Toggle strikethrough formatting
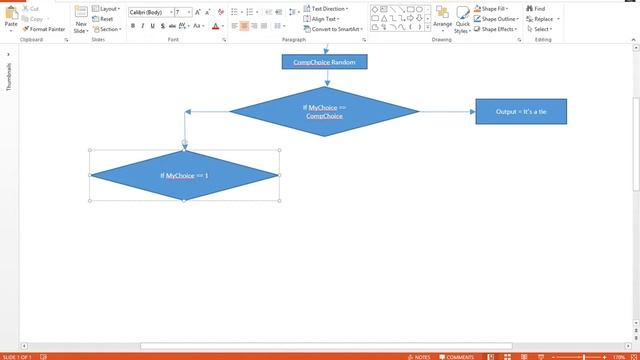The width and height of the screenshot is (640, 360). coord(172,26)
